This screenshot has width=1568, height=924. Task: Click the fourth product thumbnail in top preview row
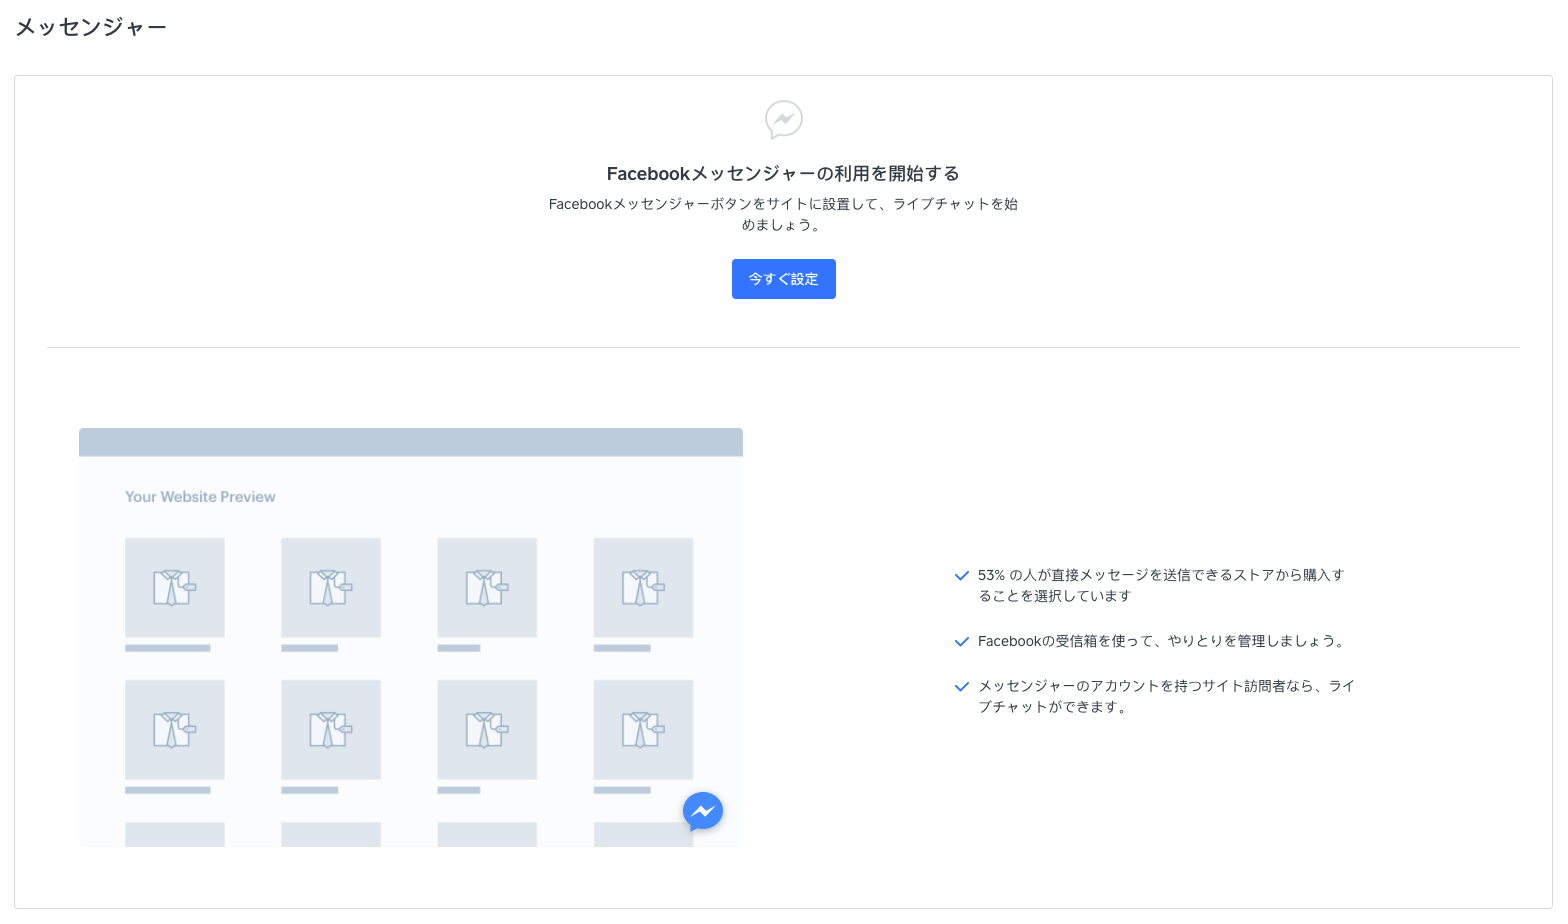pos(643,588)
